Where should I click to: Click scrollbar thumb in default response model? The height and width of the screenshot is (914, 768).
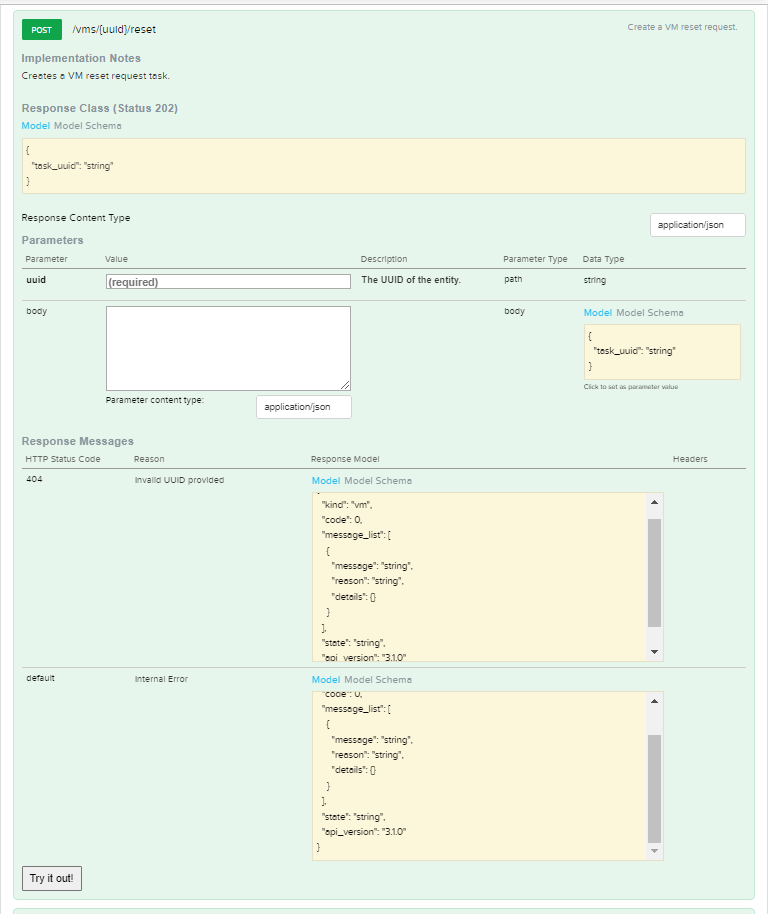coord(654,787)
